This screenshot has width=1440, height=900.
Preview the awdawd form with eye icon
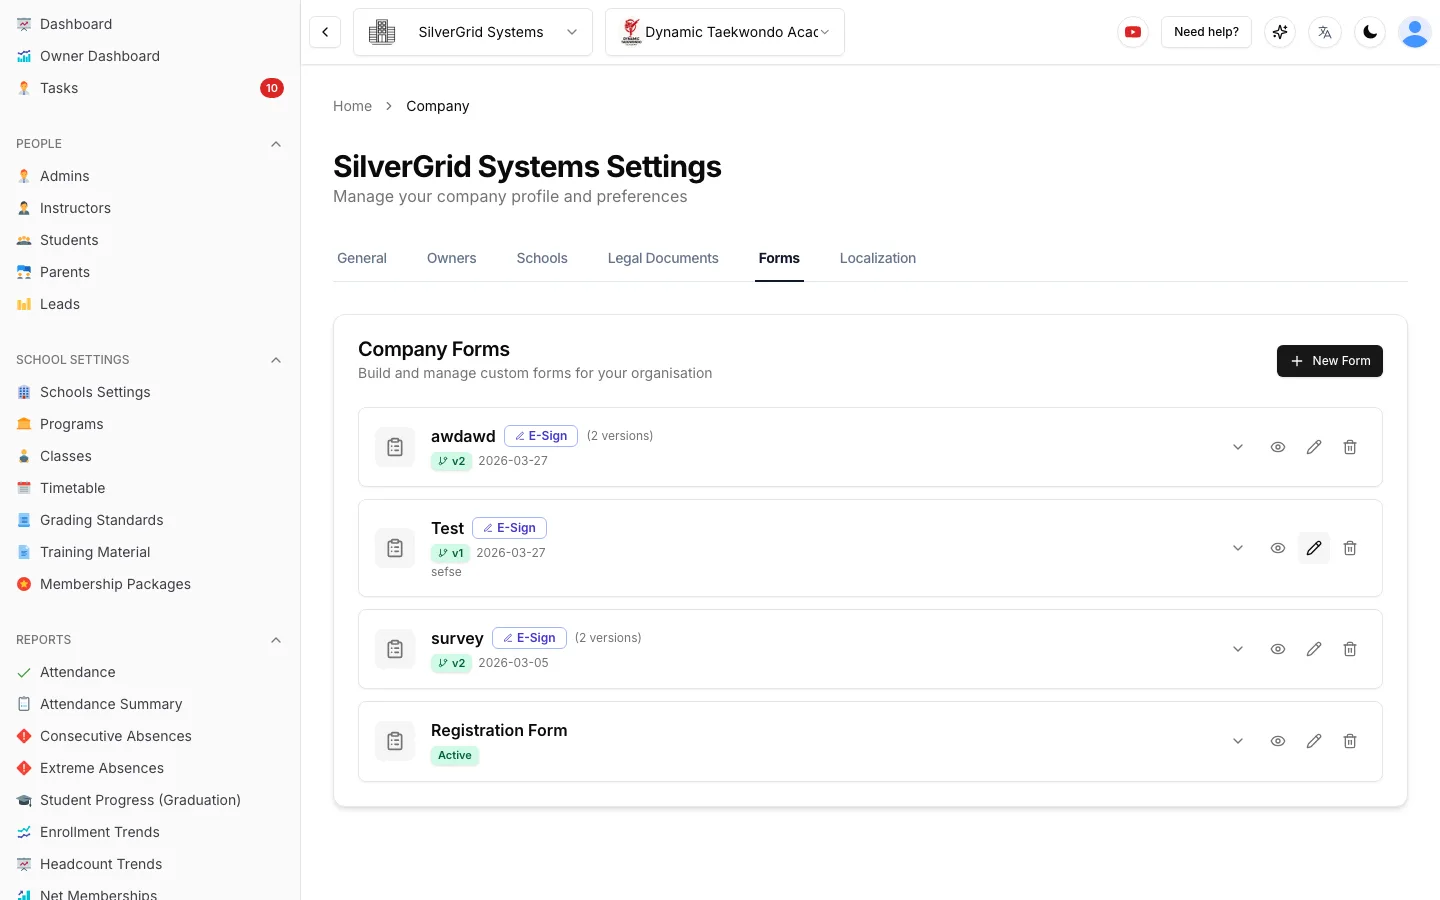pos(1278,447)
